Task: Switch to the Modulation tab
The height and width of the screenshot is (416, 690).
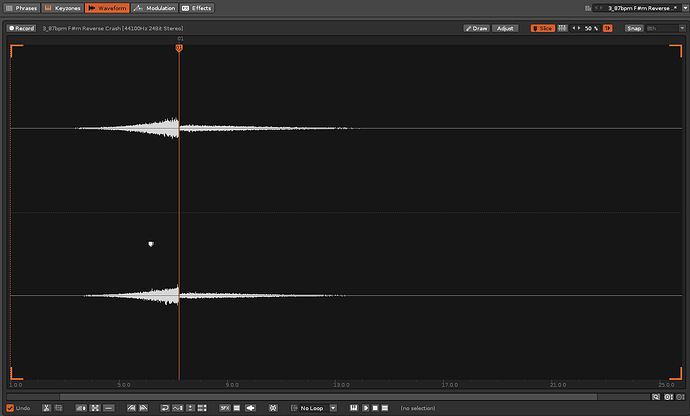Action: pos(154,8)
